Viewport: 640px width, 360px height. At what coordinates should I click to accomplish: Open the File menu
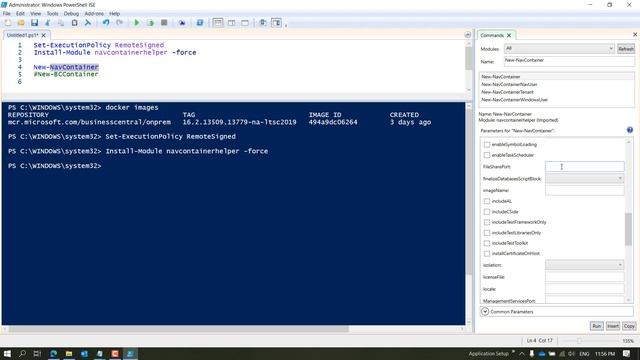point(7,13)
